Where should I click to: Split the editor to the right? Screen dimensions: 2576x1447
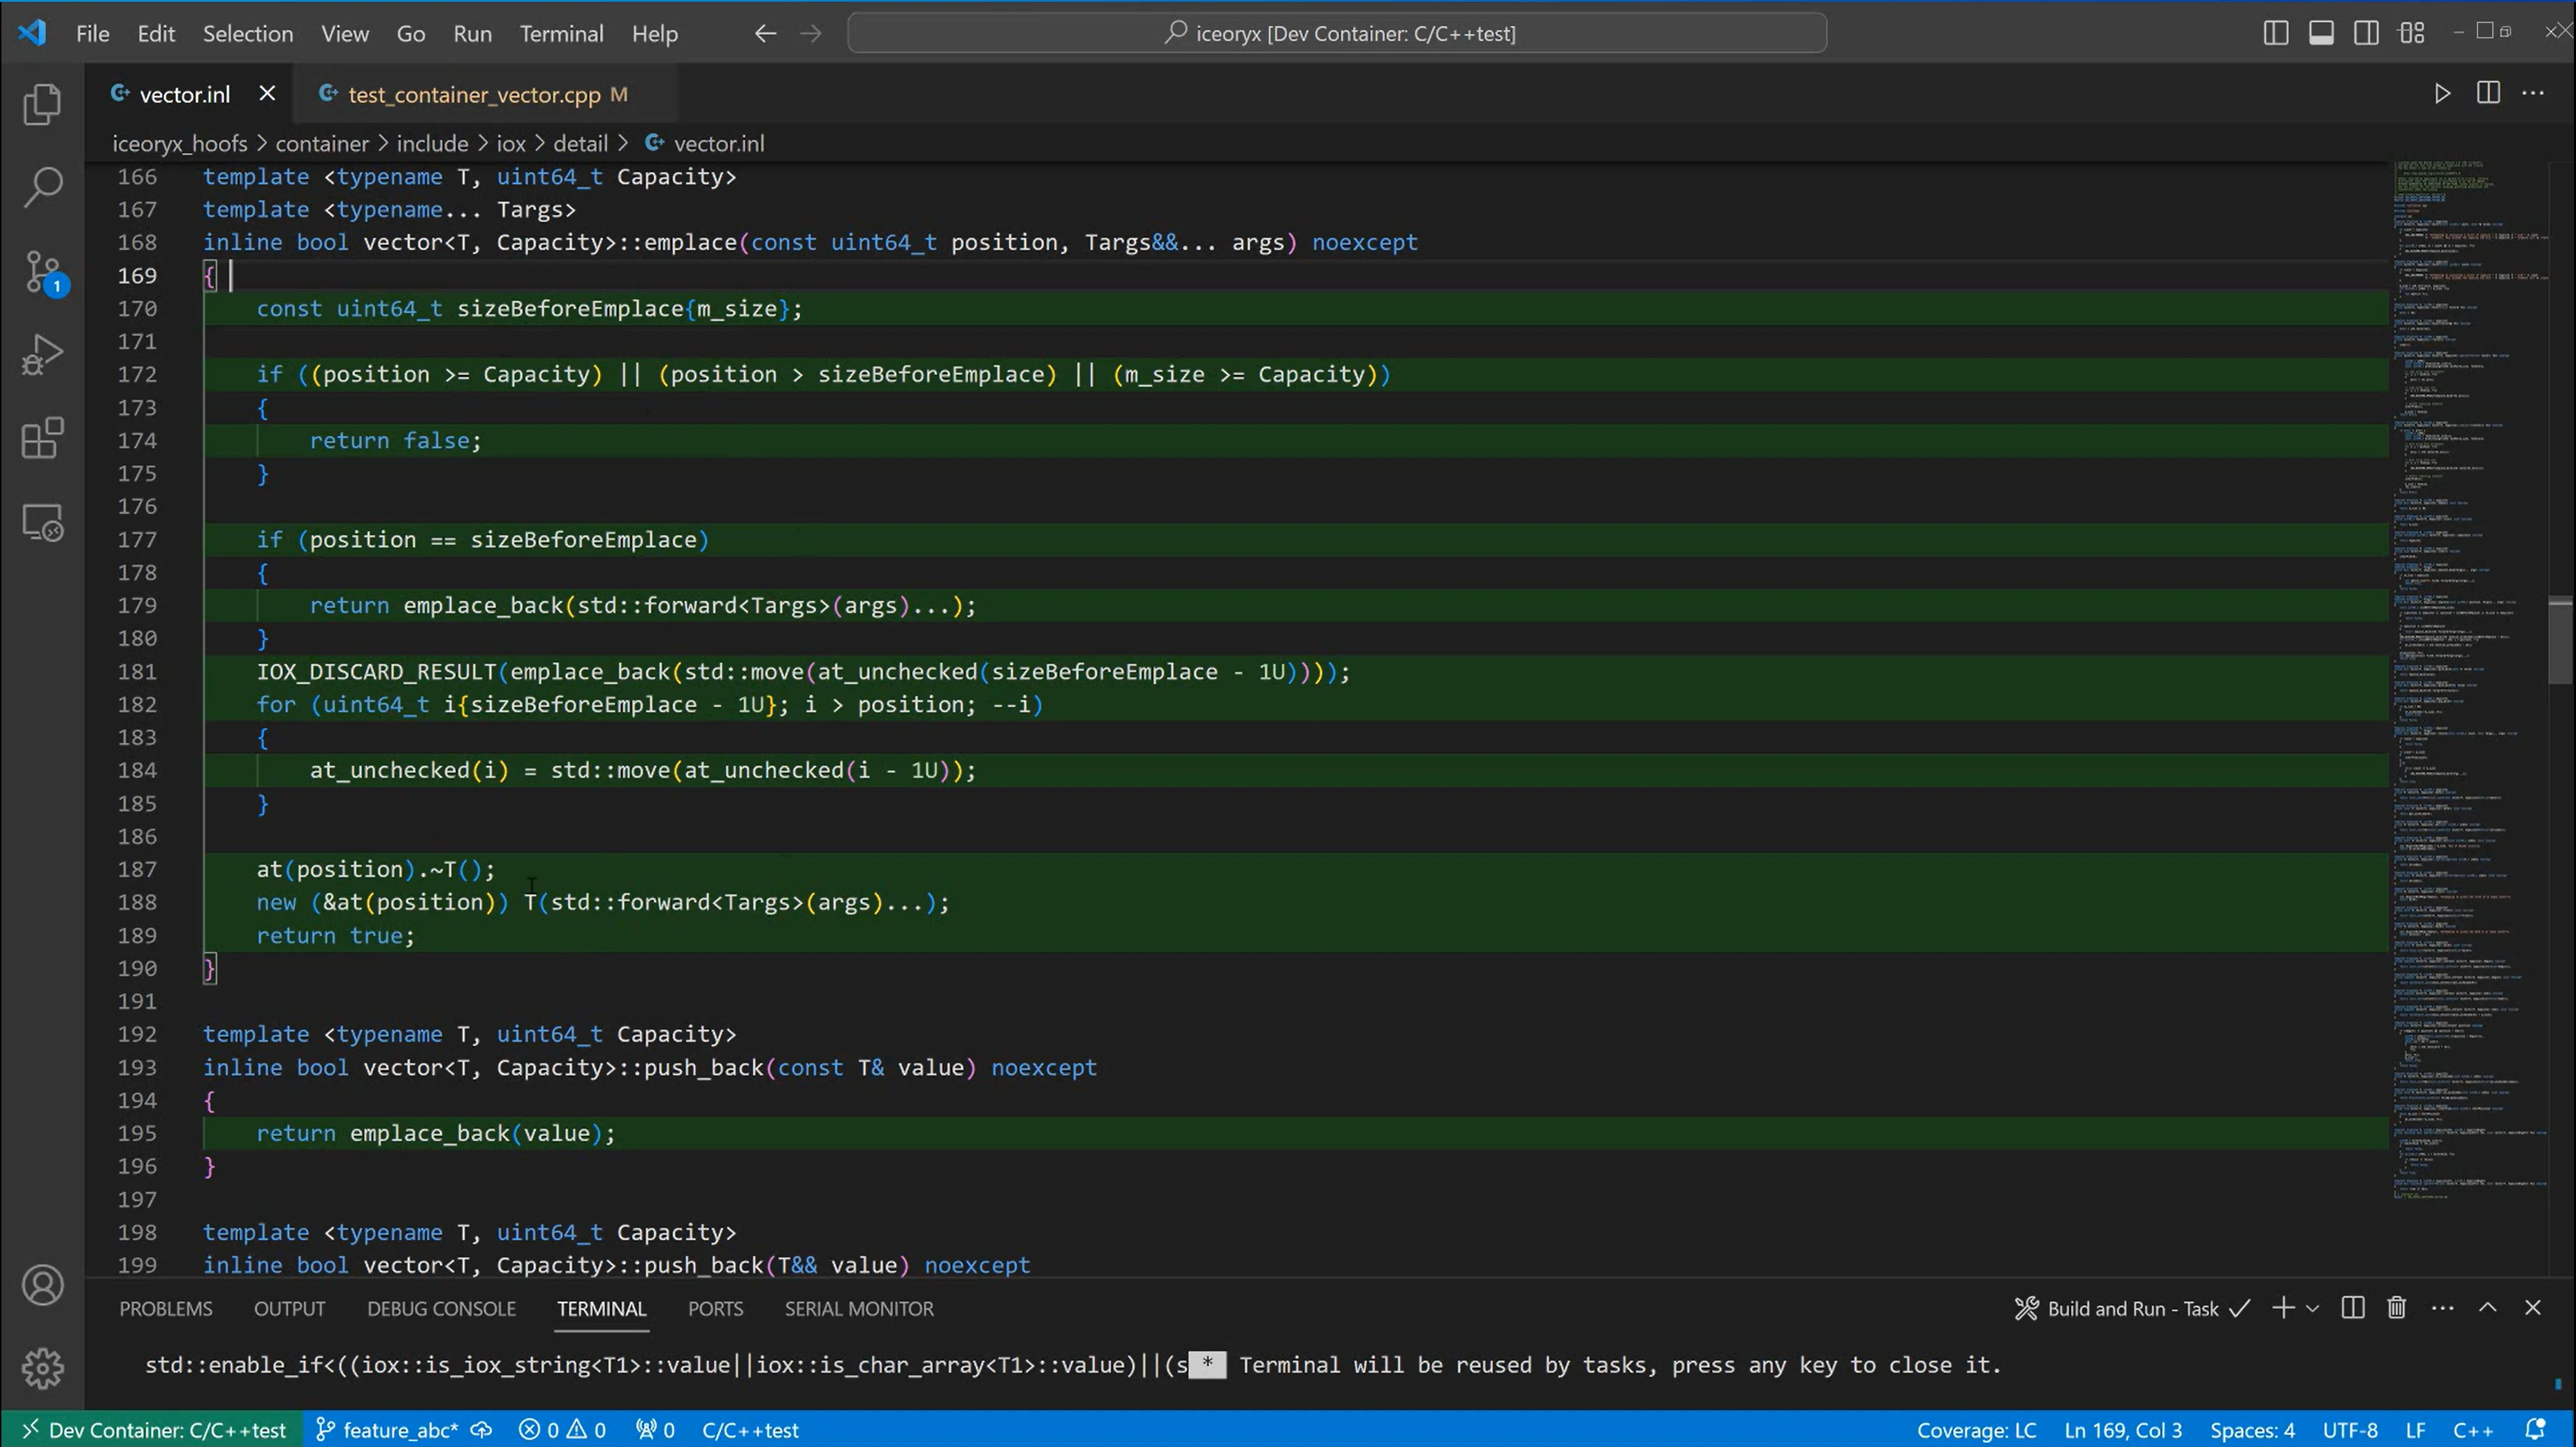point(2488,93)
